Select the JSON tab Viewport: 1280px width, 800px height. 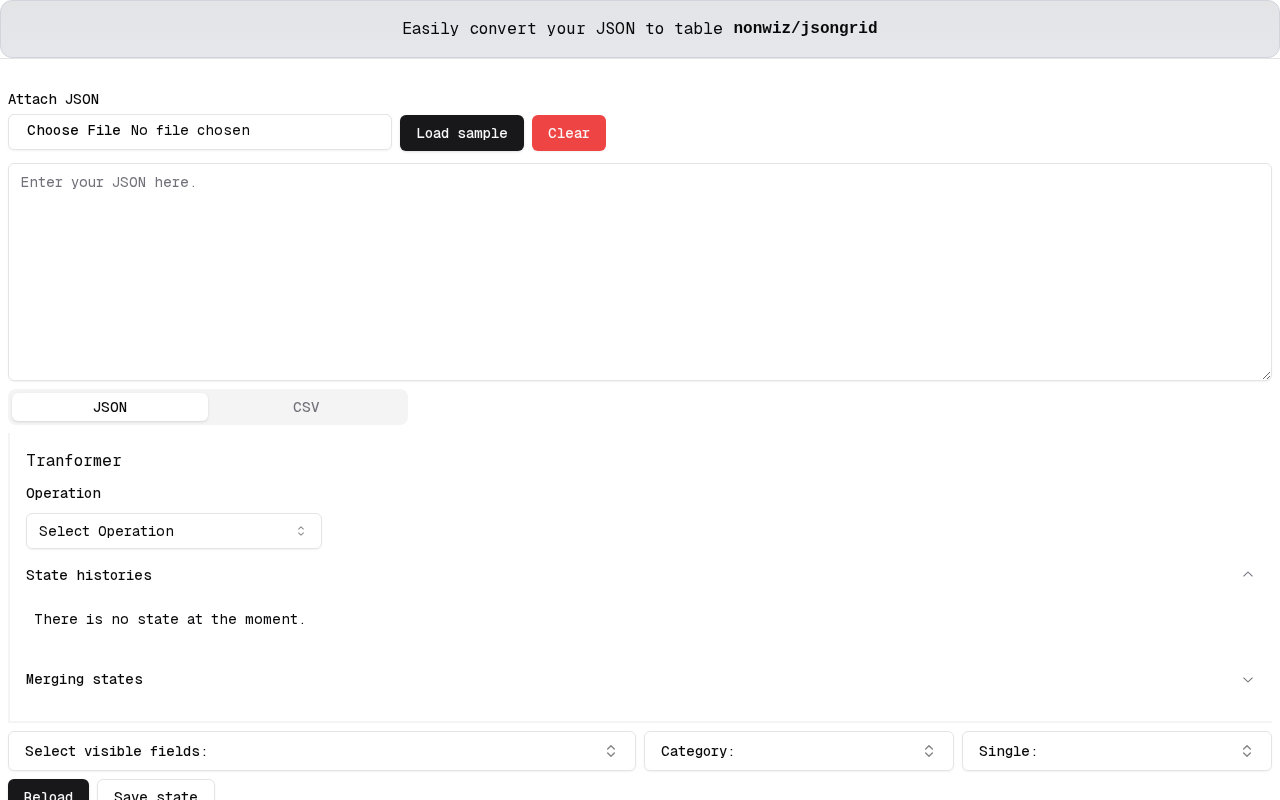(x=110, y=407)
